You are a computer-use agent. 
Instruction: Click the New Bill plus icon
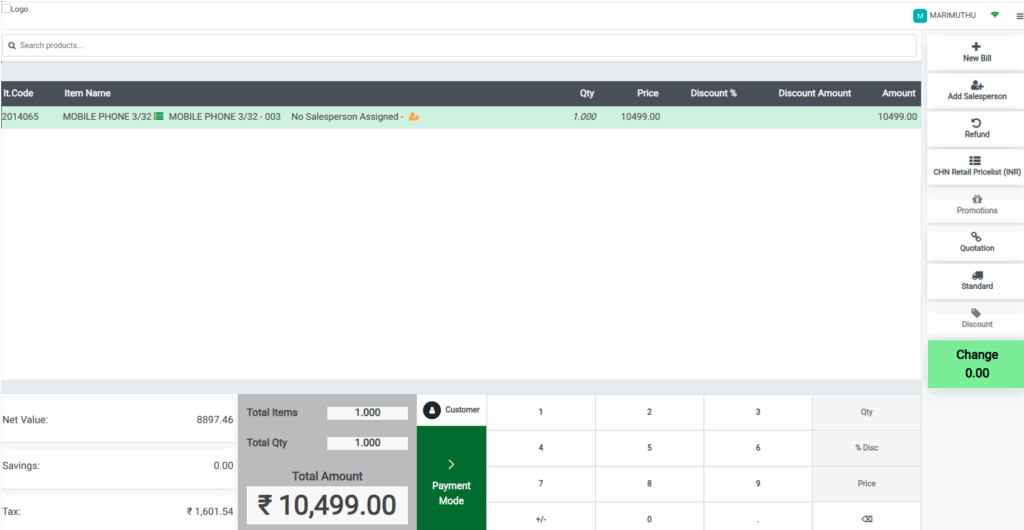click(x=976, y=46)
